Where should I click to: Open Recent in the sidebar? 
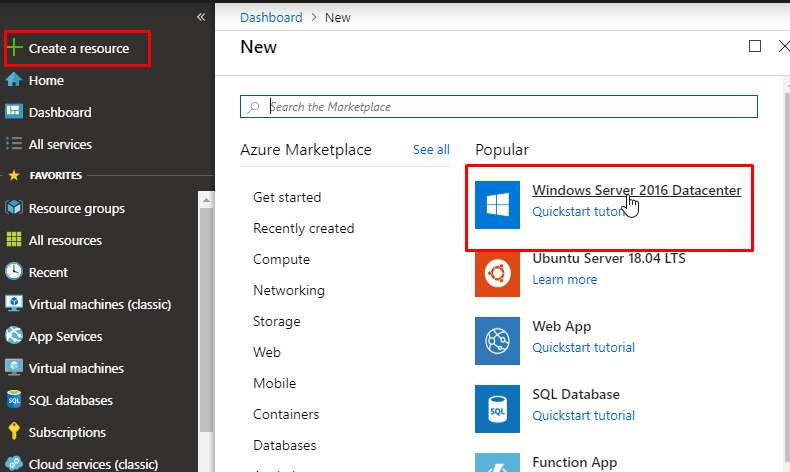pos(48,273)
